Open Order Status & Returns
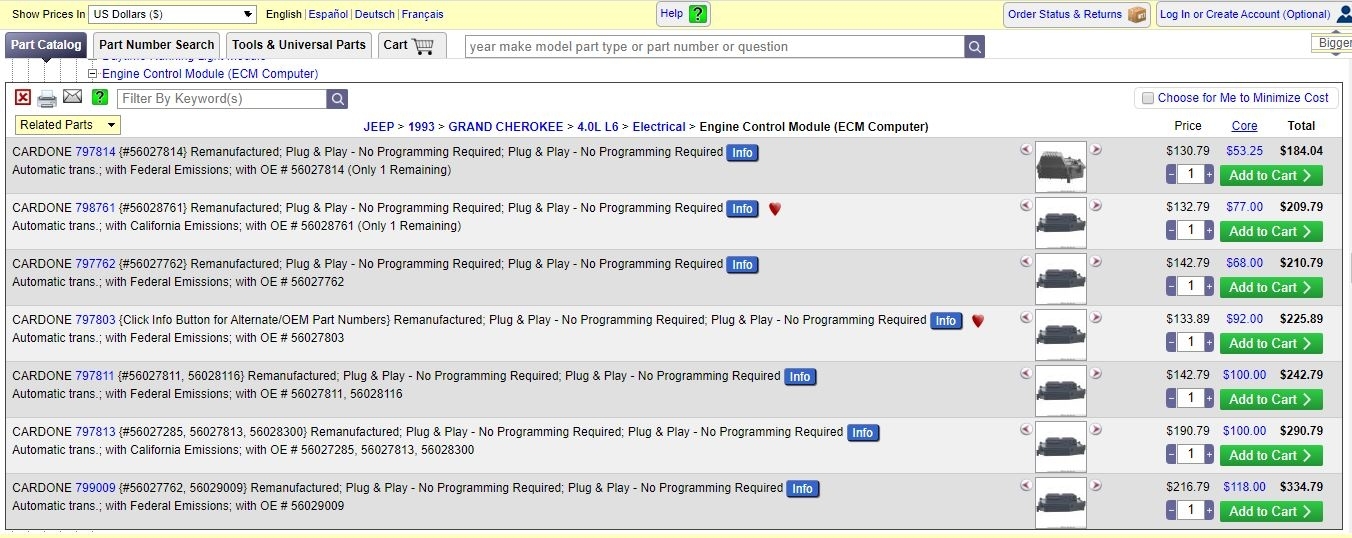1352x538 pixels. click(1077, 14)
